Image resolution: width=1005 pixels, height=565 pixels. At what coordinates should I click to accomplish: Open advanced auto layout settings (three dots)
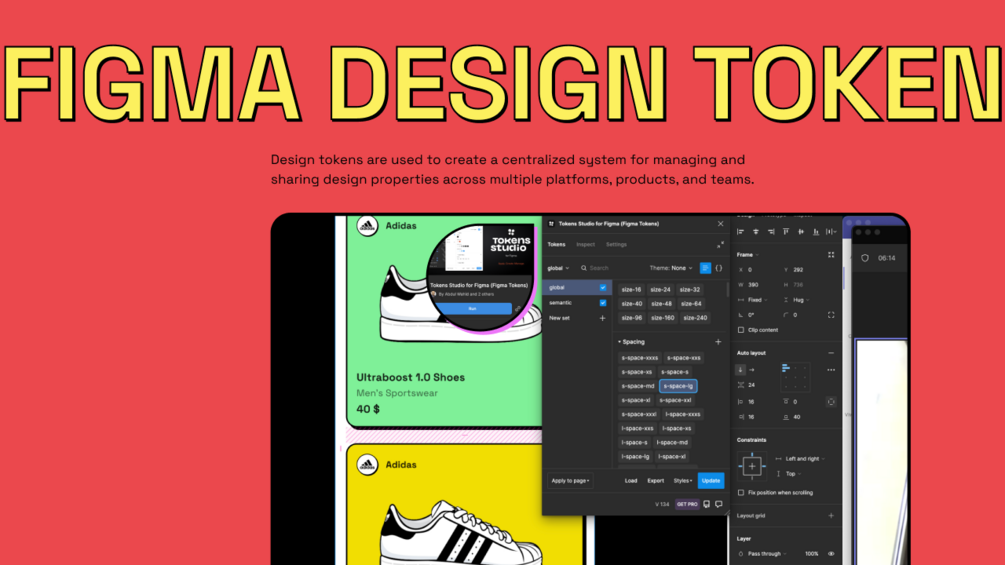point(831,370)
